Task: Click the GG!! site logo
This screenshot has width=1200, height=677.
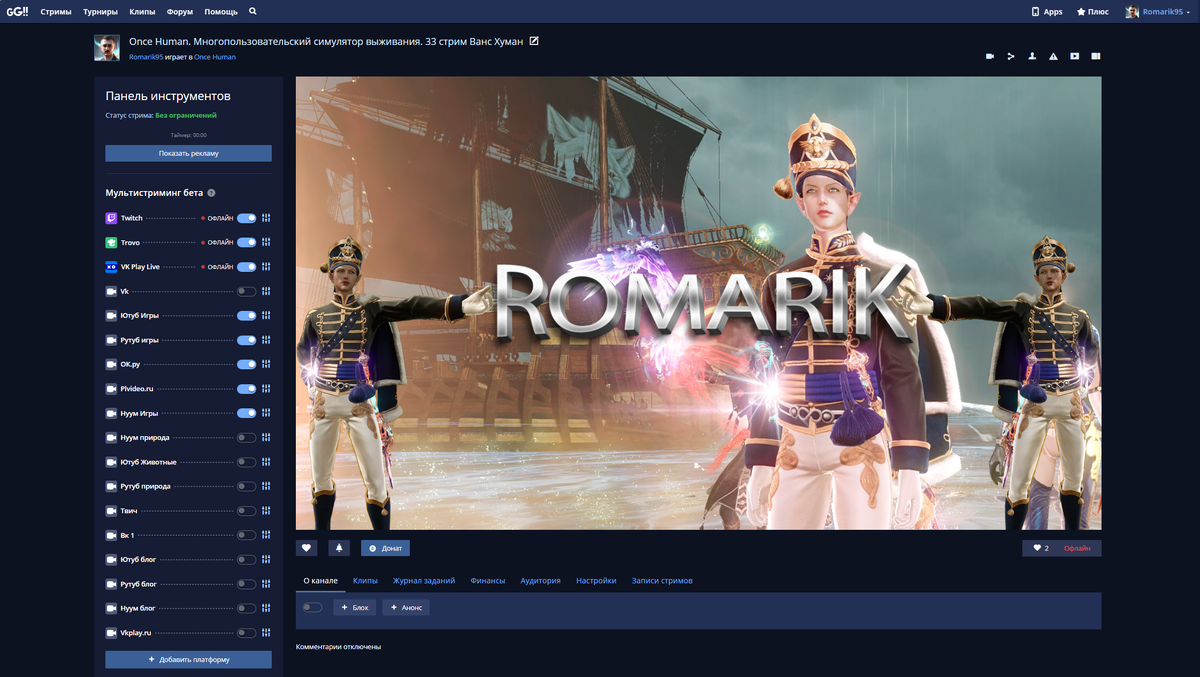Action: coord(17,11)
